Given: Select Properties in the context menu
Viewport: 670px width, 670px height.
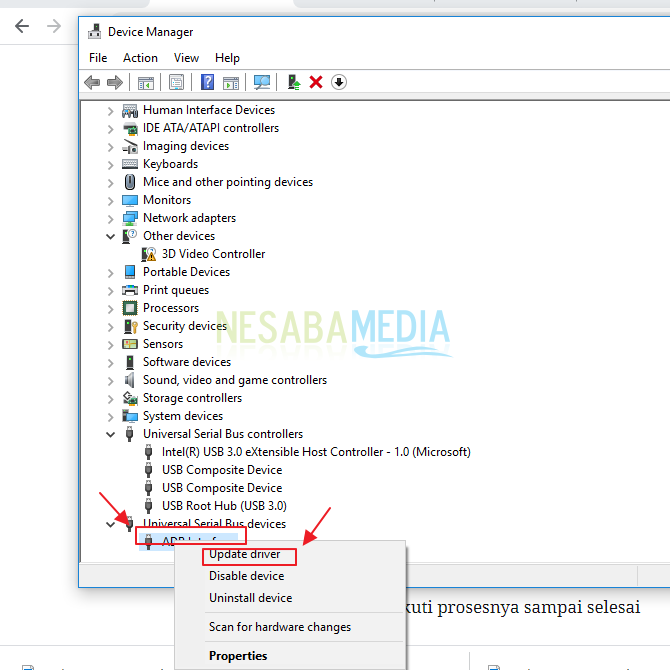Looking at the screenshot, I should click(238, 656).
